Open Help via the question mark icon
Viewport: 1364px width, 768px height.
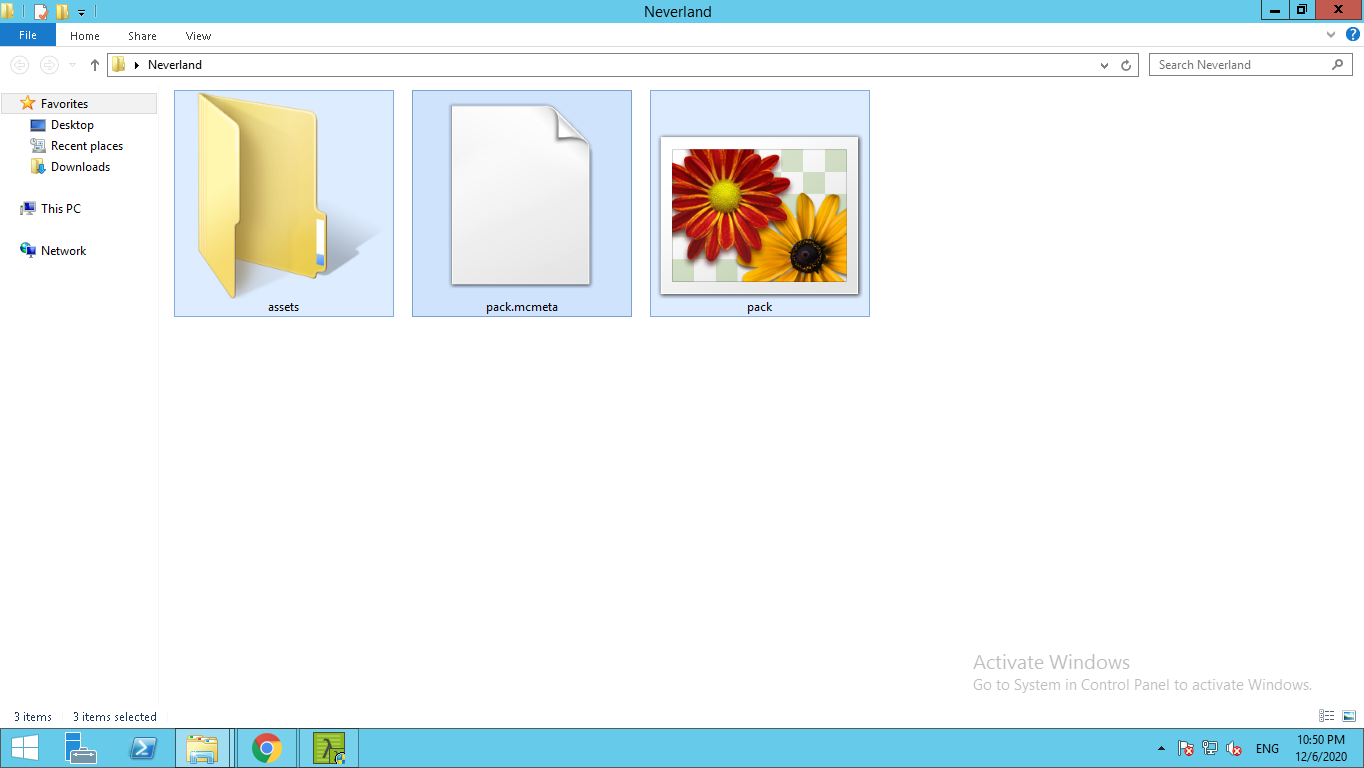pos(1353,34)
